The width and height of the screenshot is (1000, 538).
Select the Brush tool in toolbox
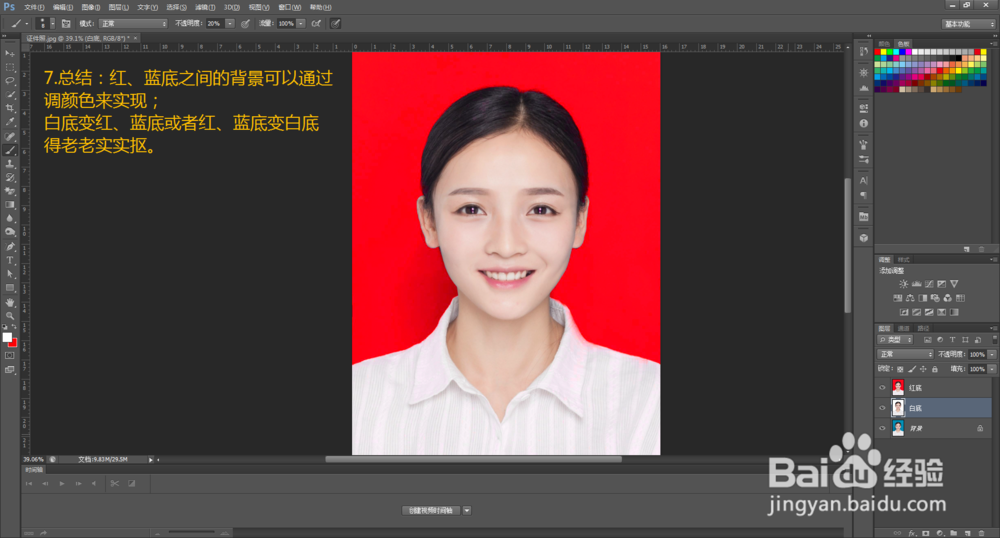(x=10, y=150)
